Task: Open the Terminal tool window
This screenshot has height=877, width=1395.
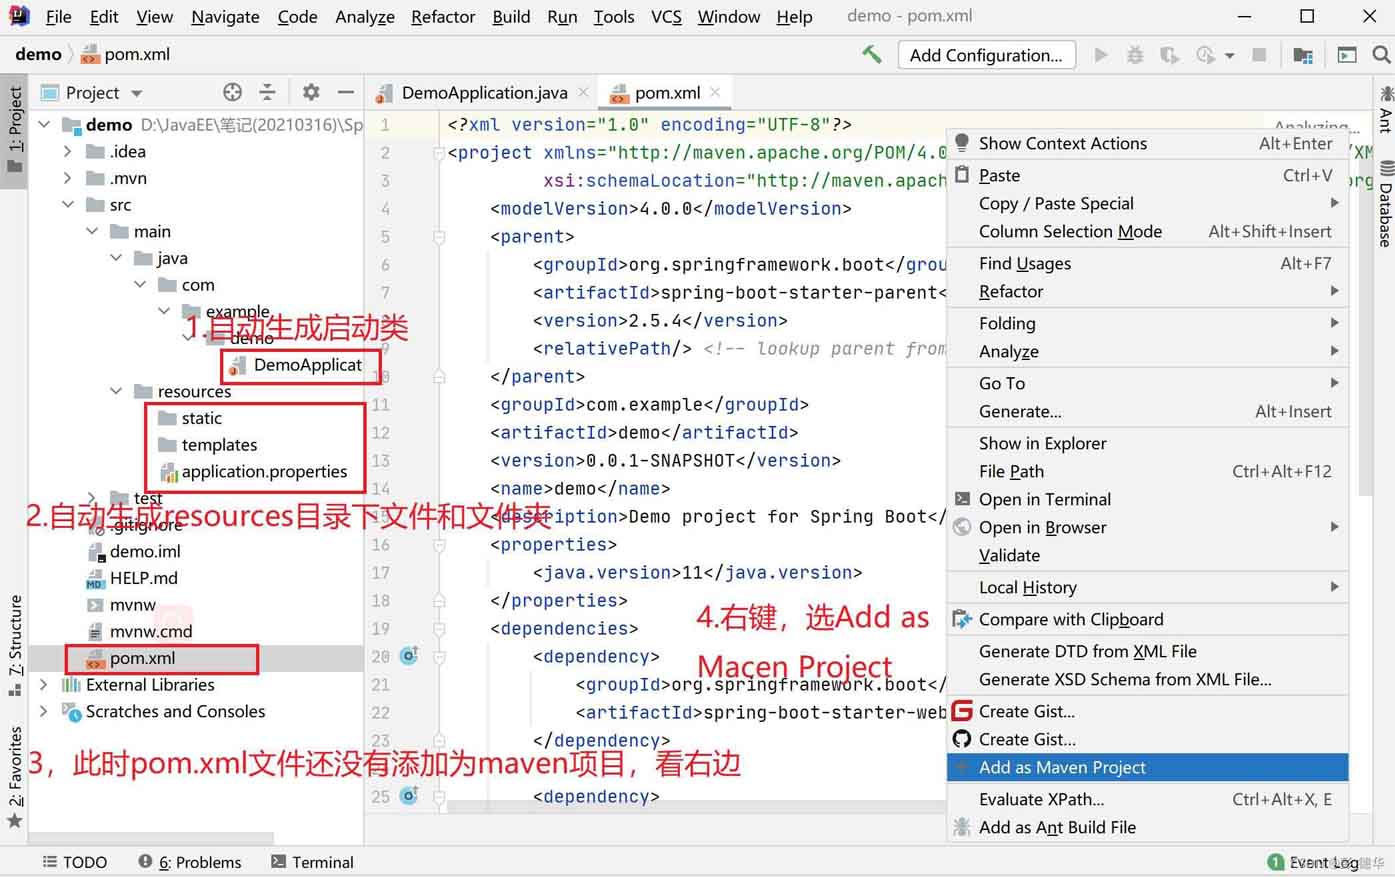Action: [312, 862]
